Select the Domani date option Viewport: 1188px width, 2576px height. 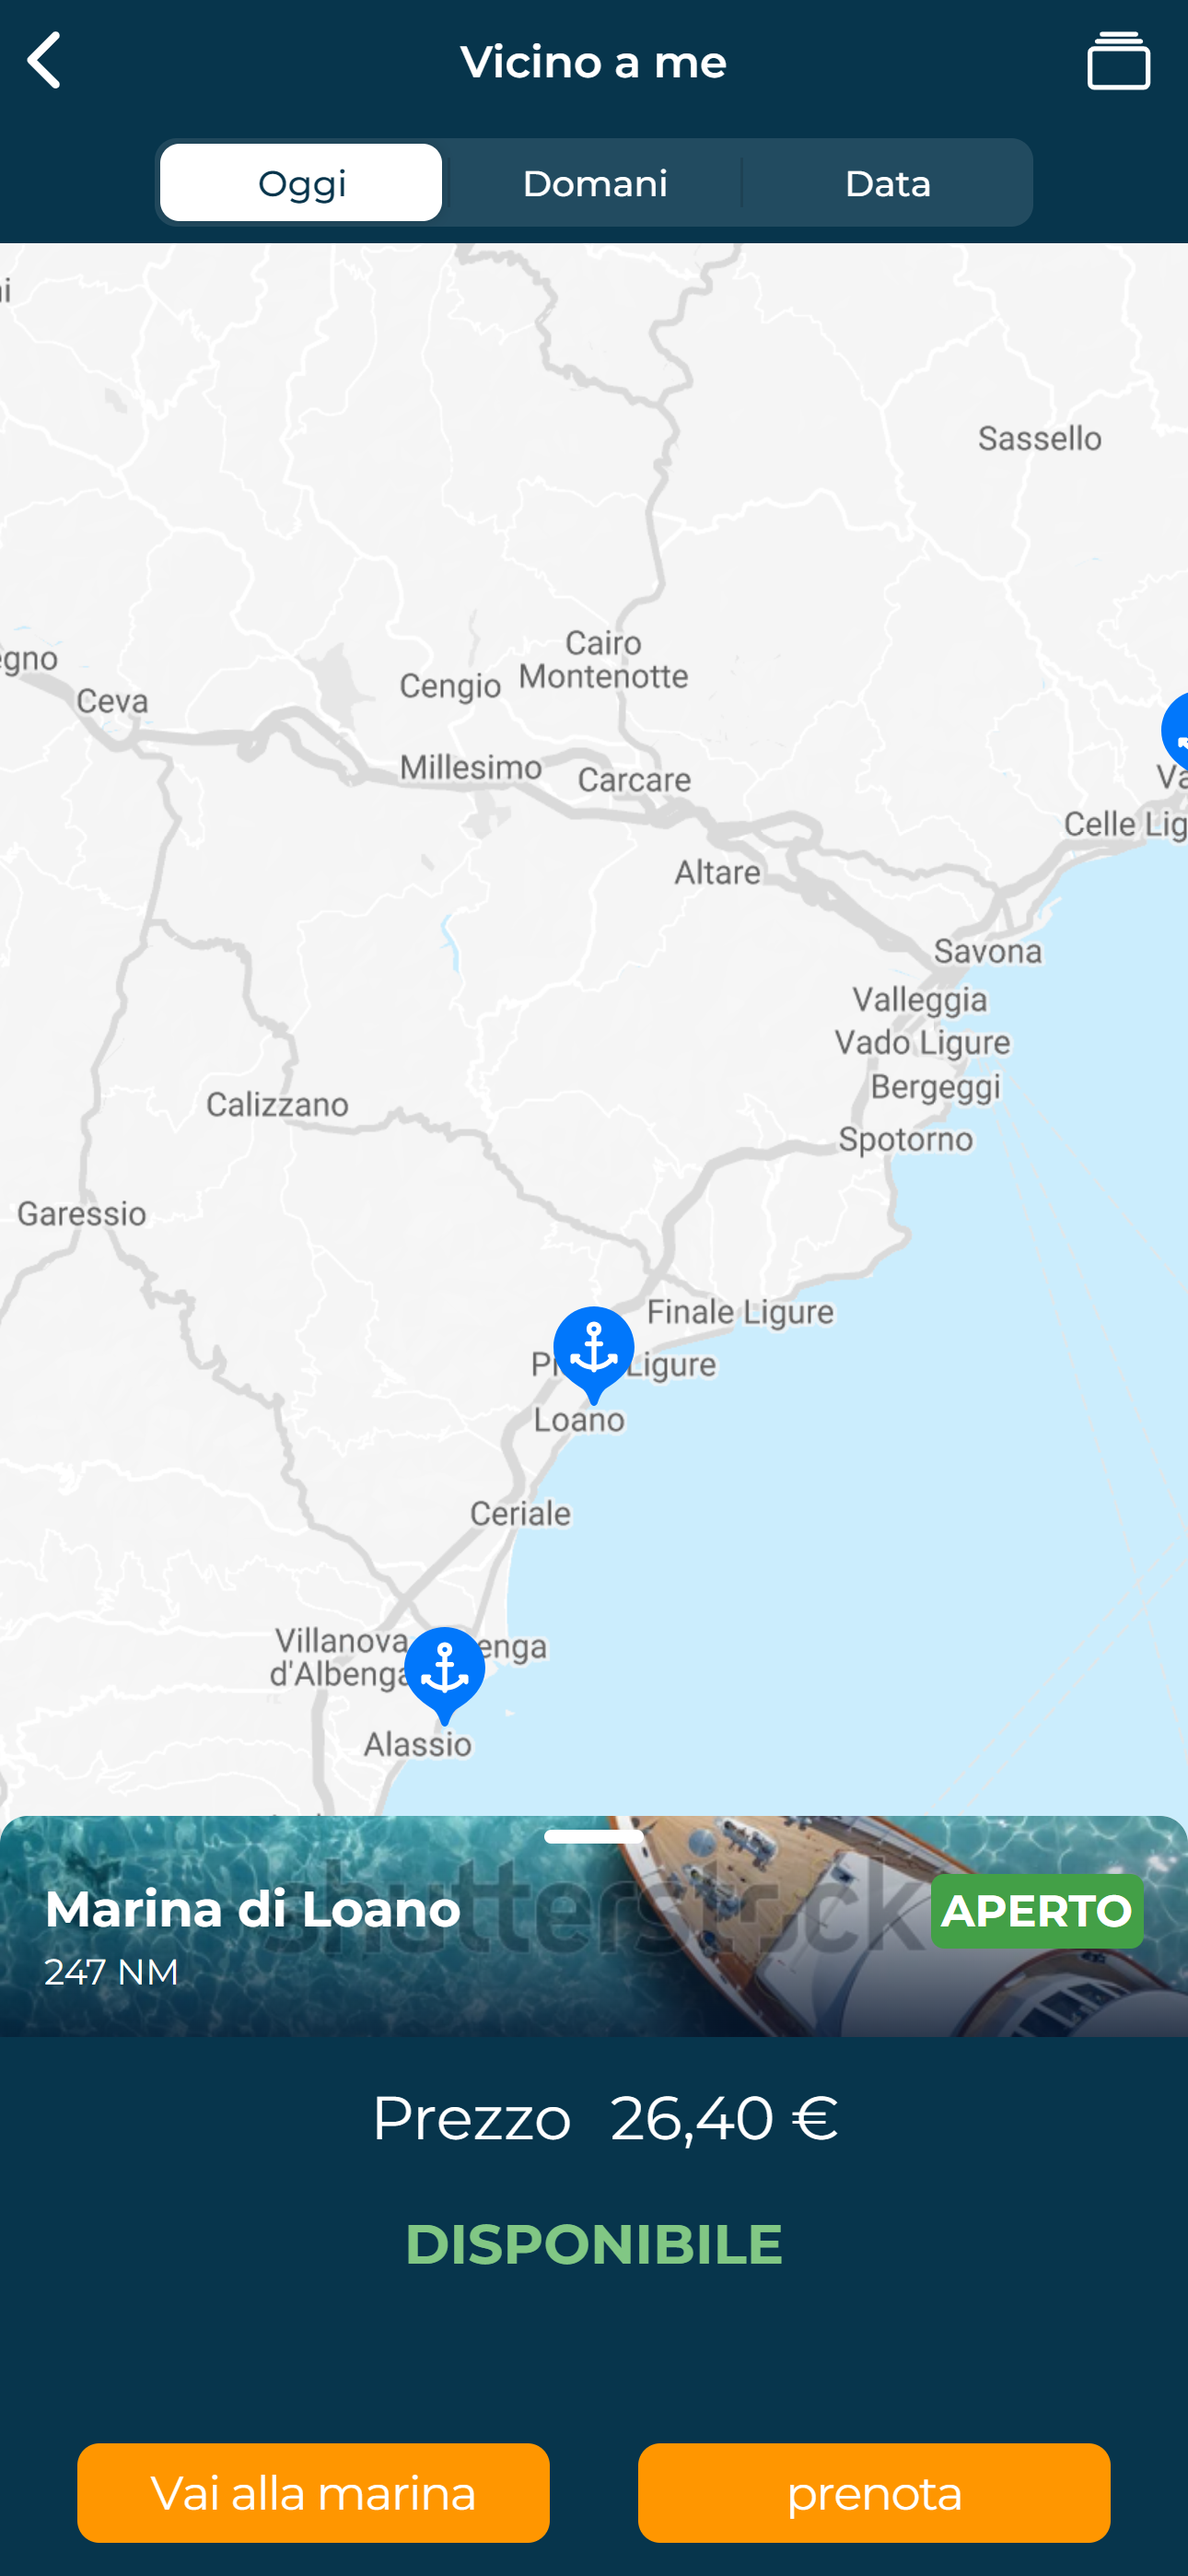(x=595, y=183)
